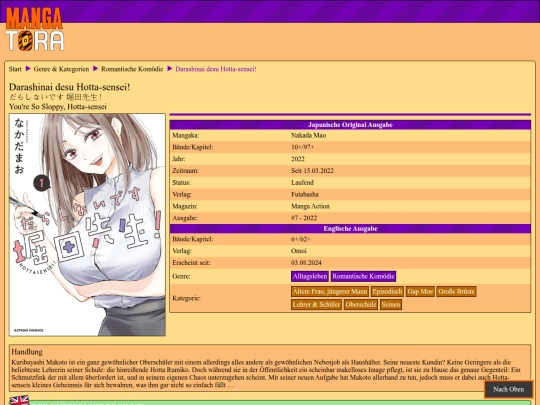Viewport: 540px width, 405px height.
Task: Click the Seit 15.03.2022 value
Action: pyautogui.click(x=312, y=171)
